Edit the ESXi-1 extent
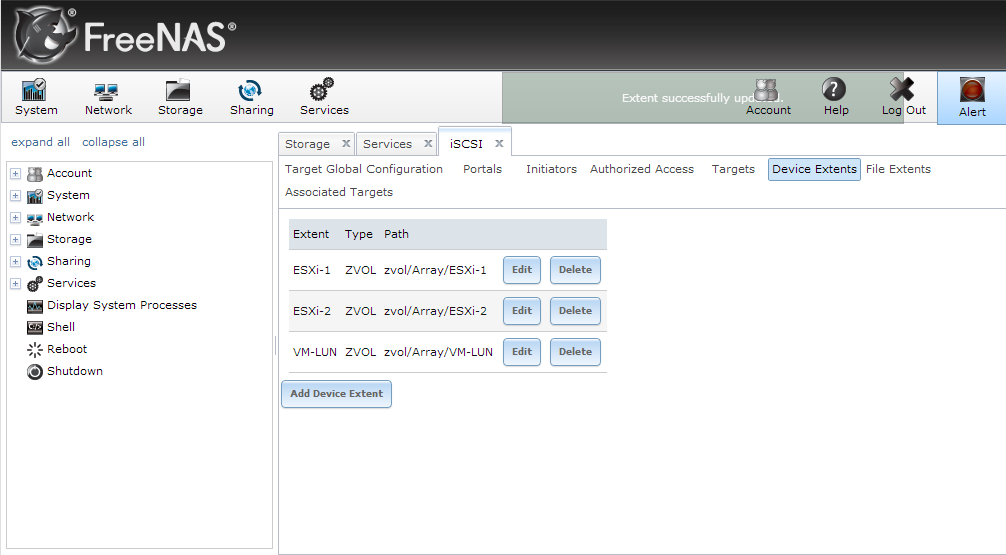This screenshot has width=1006, height=555. coord(522,270)
